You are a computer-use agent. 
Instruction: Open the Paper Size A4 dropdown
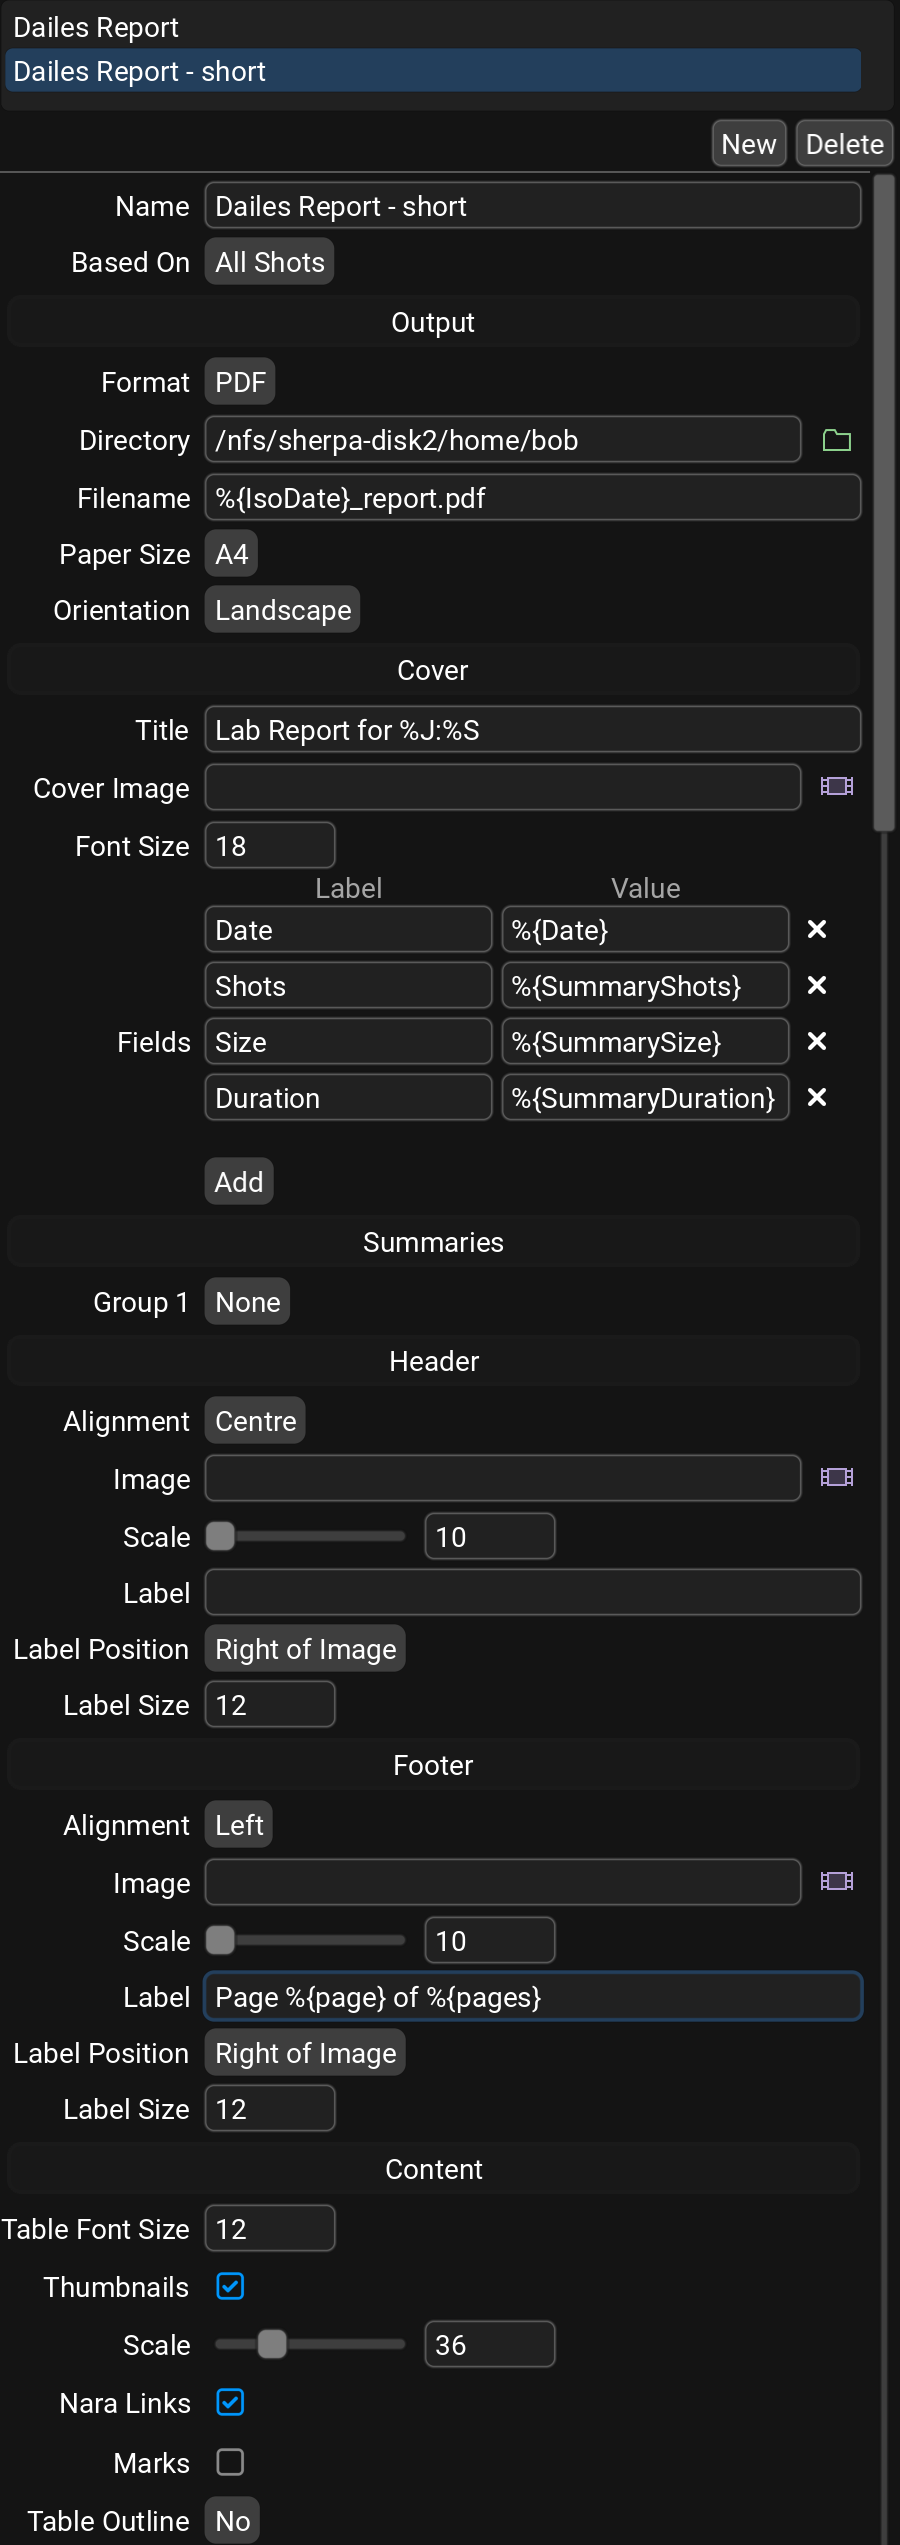[231, 554]
